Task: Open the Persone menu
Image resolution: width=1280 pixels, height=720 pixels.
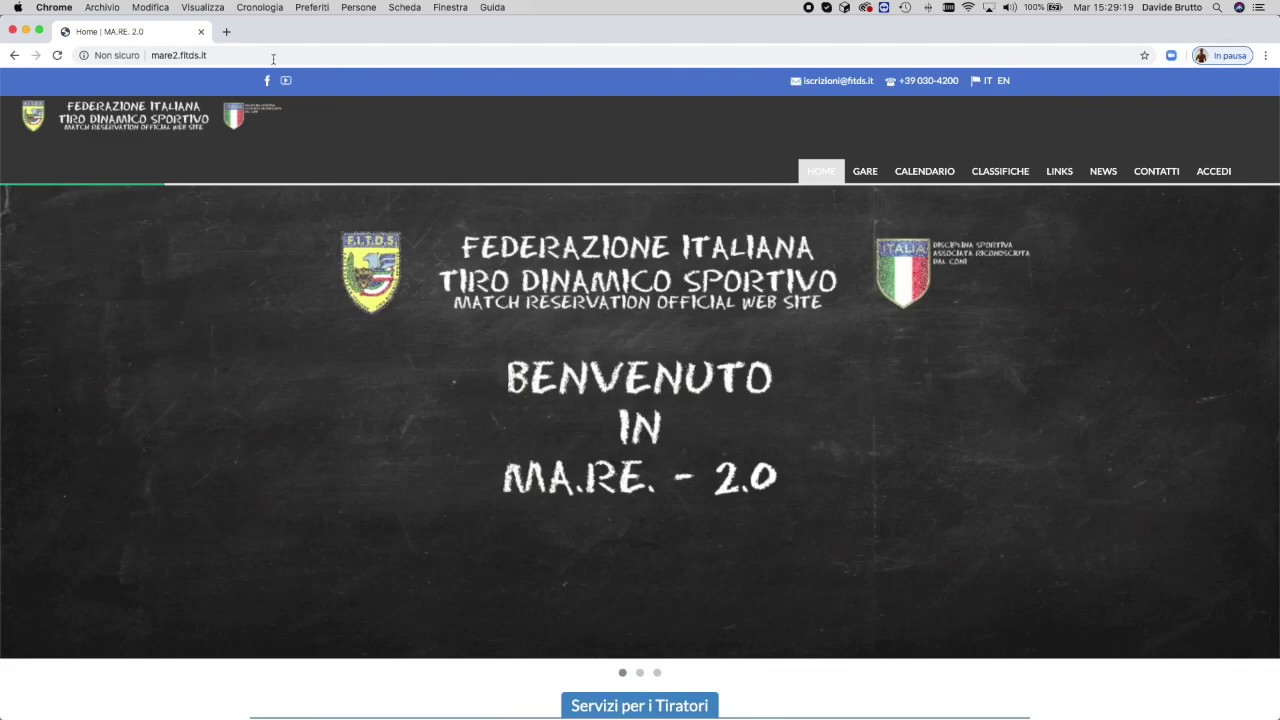Action: coord(358,7)
